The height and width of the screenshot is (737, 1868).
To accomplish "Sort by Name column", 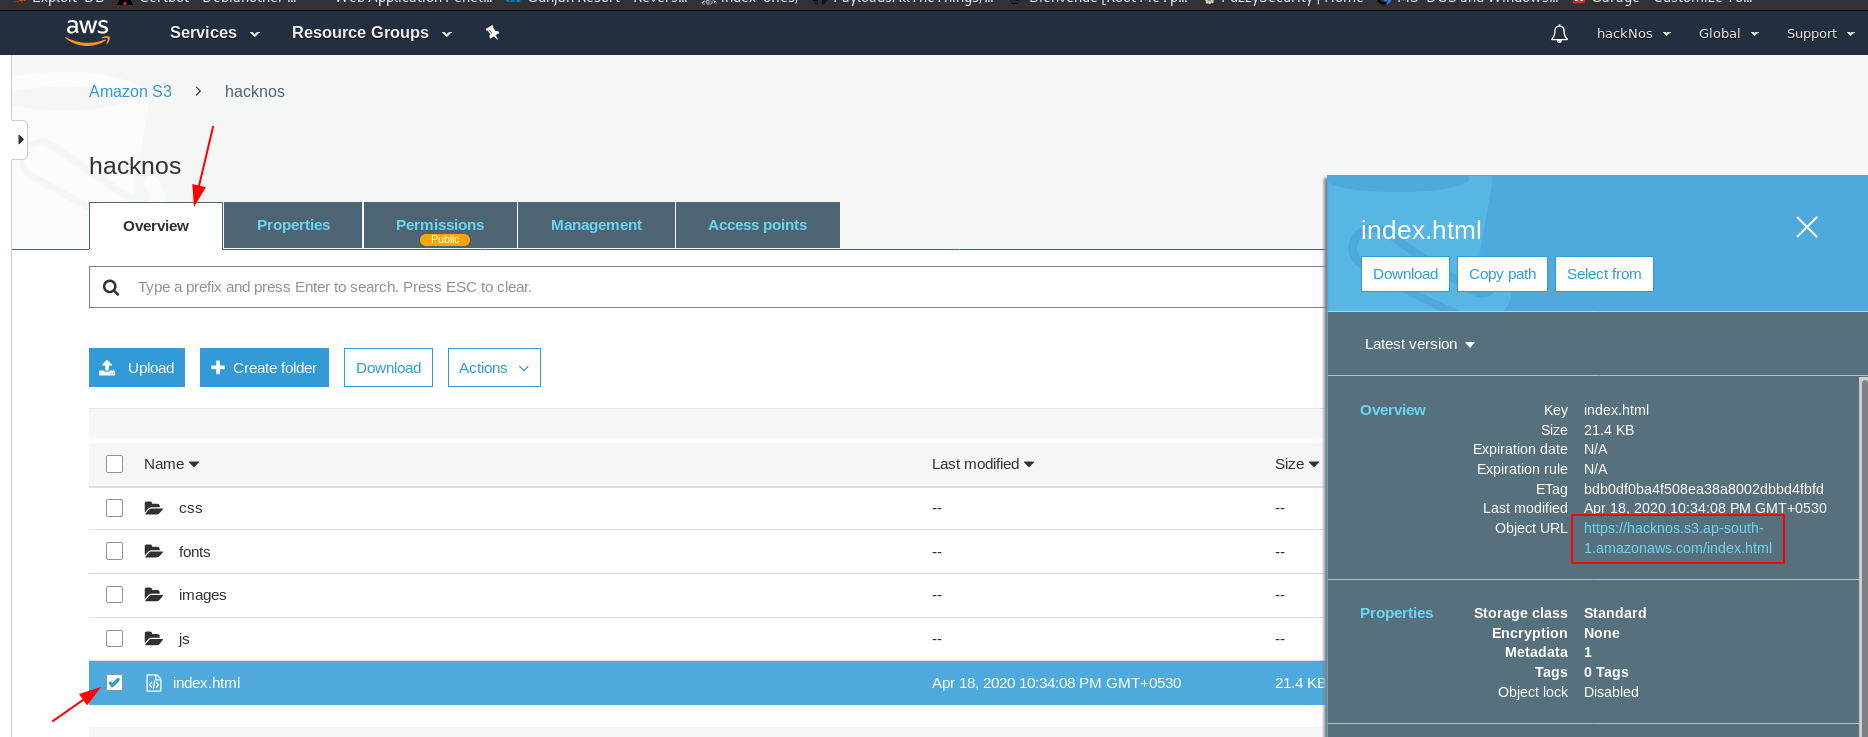I will (x=171, y=464).
